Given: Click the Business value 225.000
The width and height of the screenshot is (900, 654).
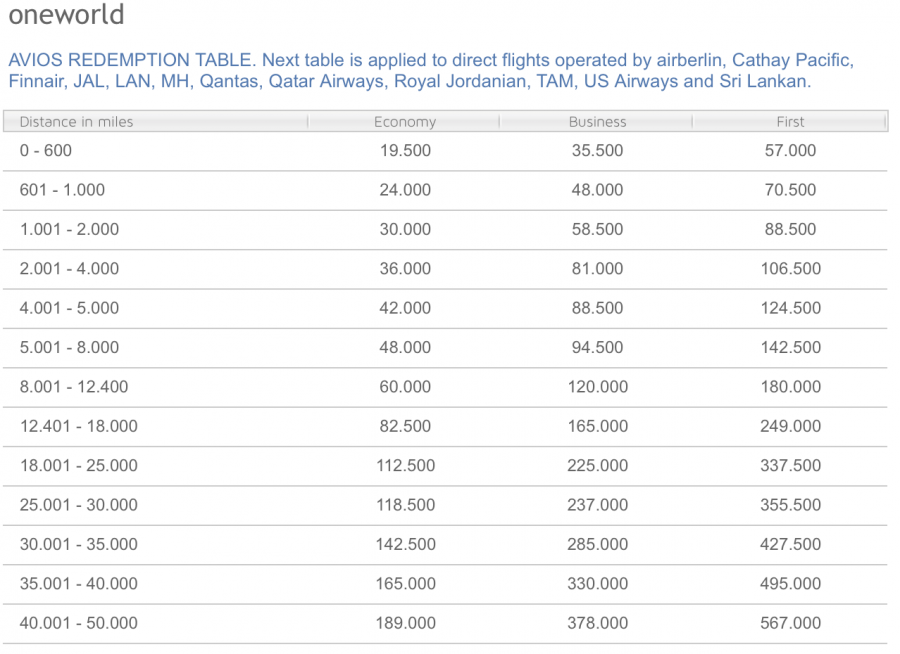Looking at the screenshot, I should (x=597, y=466).
